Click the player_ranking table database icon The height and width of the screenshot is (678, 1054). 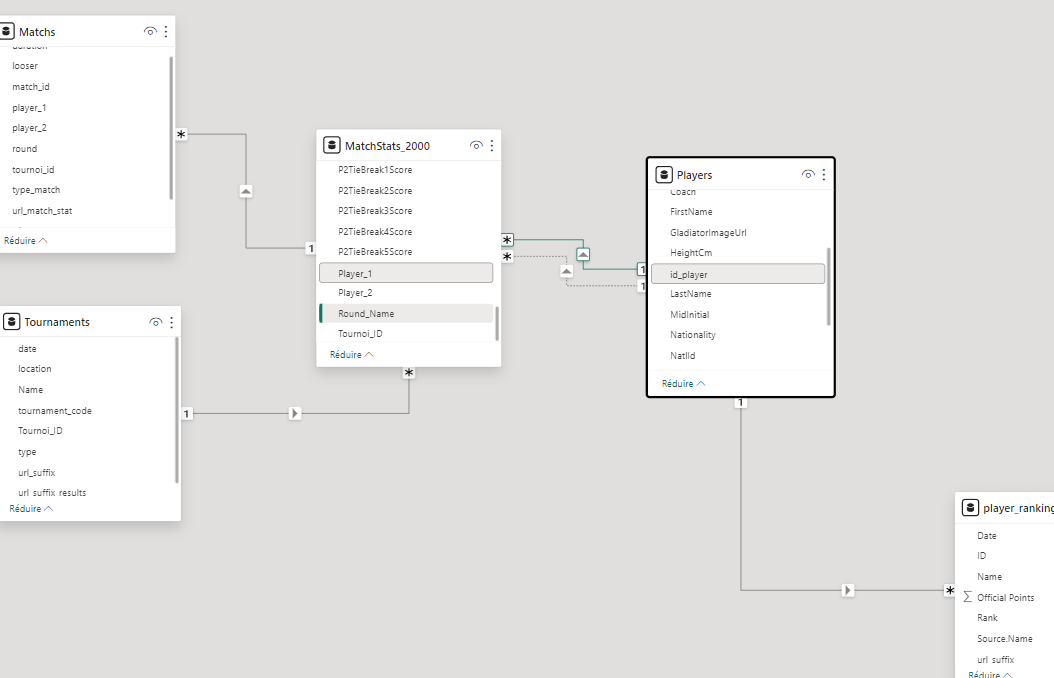[970, 507]
